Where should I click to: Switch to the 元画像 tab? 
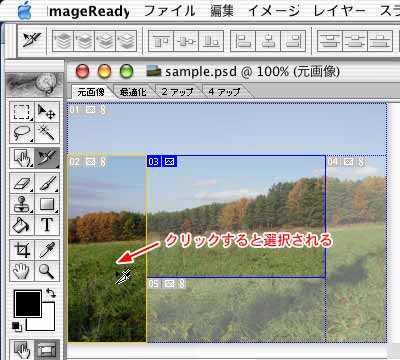click(91, 92)
